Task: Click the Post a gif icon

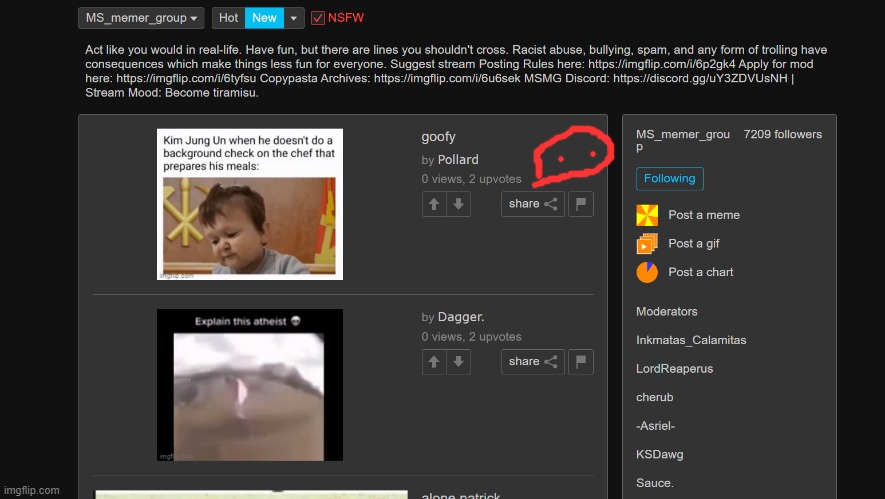Action: coord(647,244)
